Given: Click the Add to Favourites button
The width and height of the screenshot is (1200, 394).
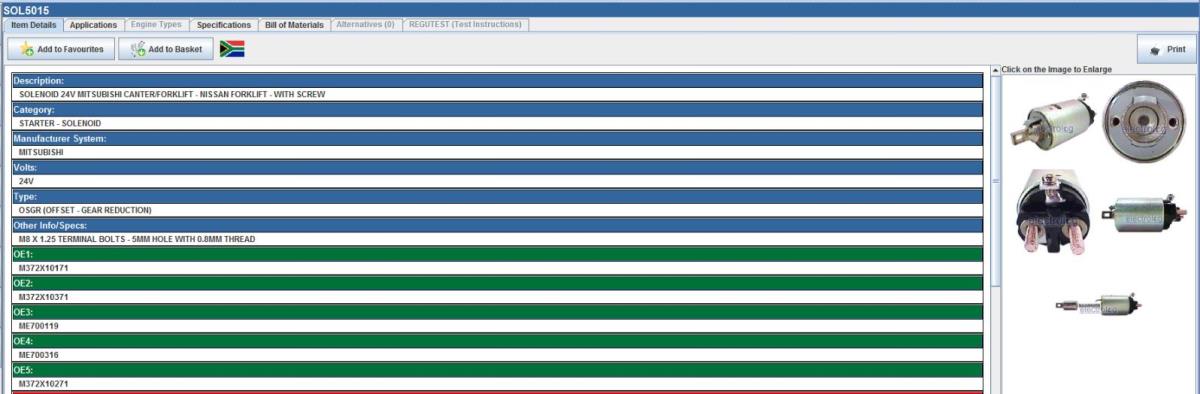Looking at the screenshot, I should 60,49.
